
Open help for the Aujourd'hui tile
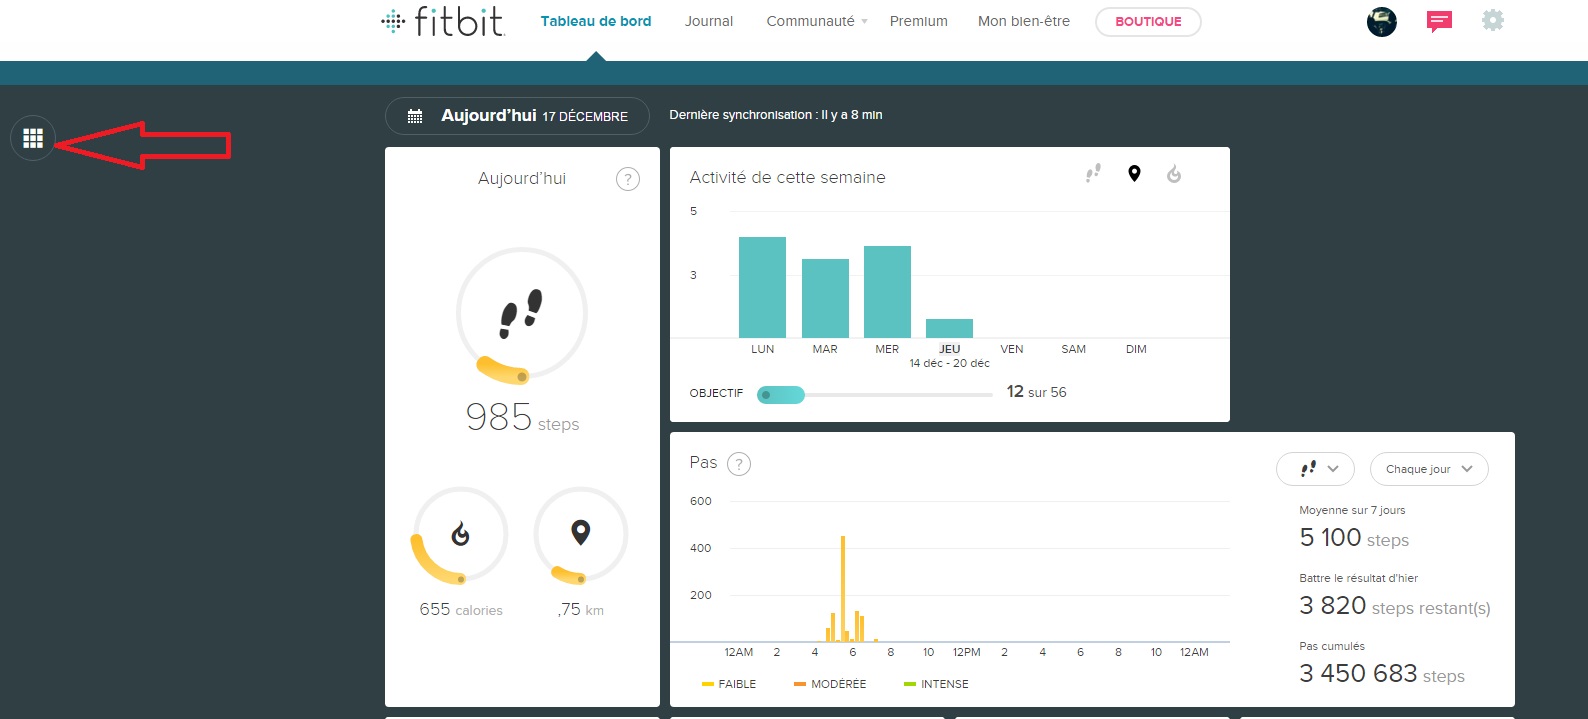(627, 179)
